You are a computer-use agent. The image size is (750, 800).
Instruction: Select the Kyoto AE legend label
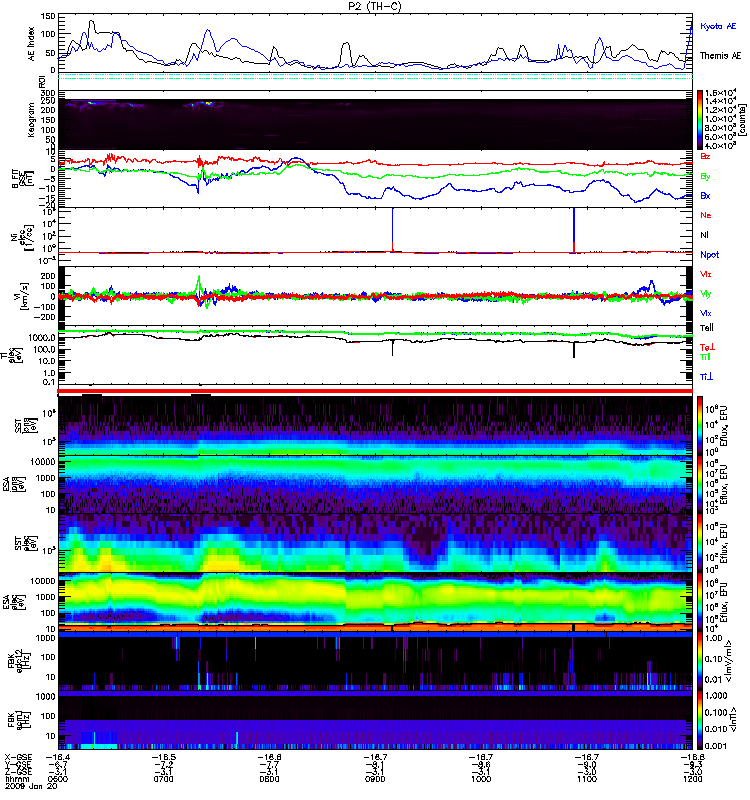tap(718, 26)
